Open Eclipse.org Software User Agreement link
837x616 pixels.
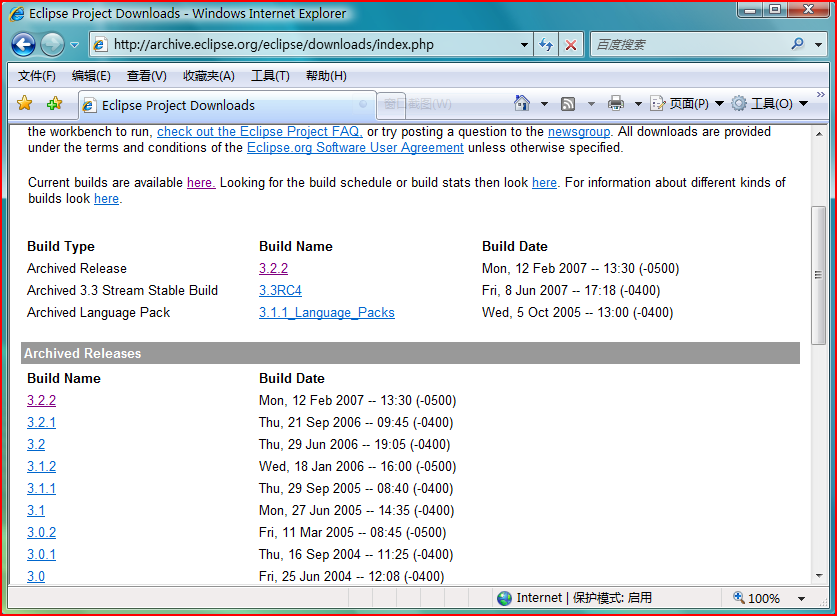click(x=355, y=148)
